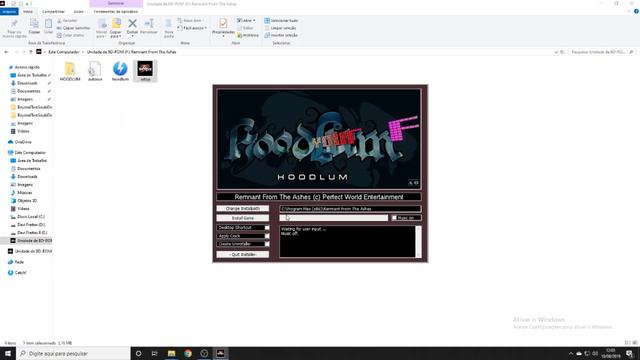The width and height of the screenshot is (640, 360).
Task: Switch to the Exibir tab
Action: pos(78,11)
